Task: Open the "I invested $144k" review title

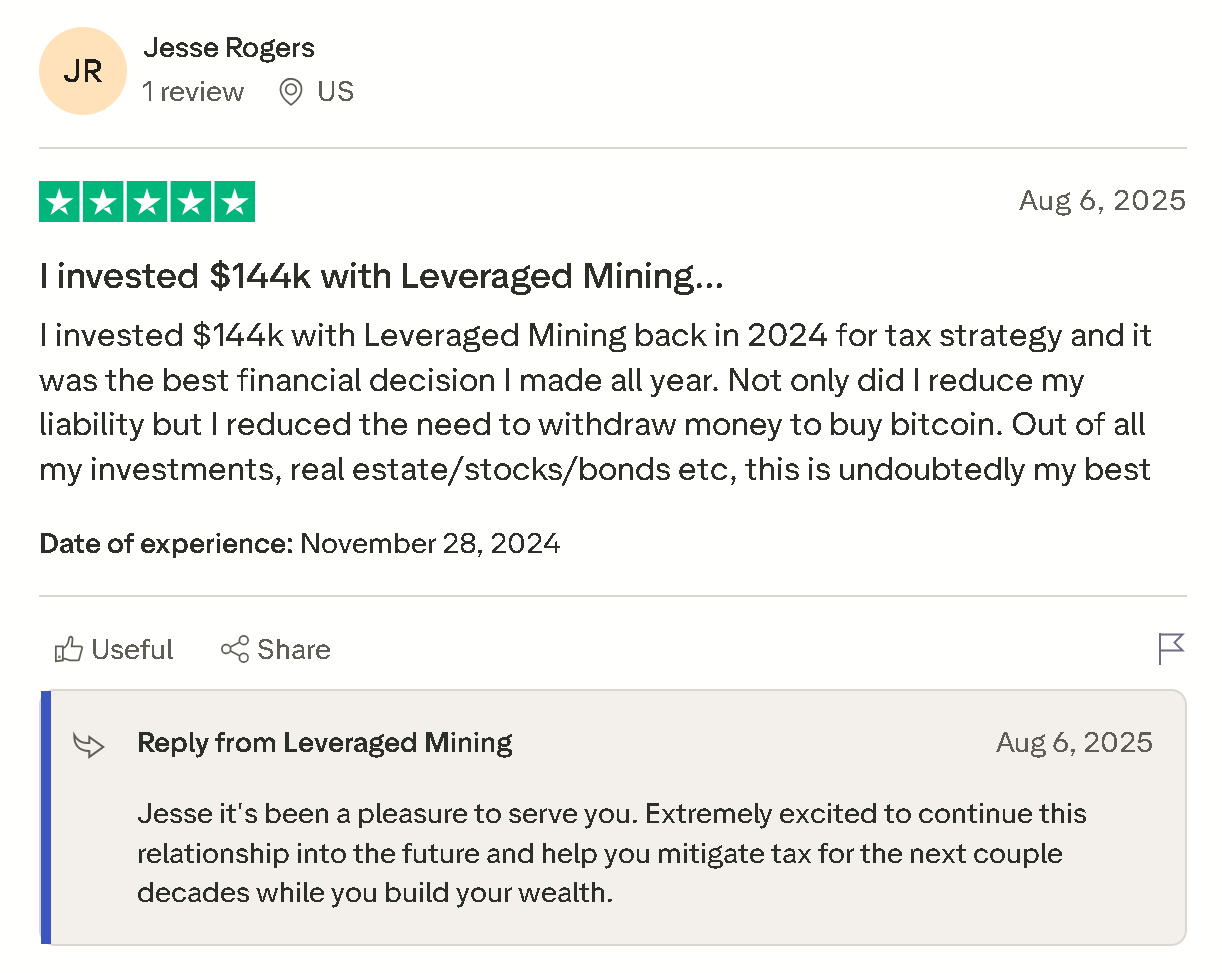Action: point(381,277)
